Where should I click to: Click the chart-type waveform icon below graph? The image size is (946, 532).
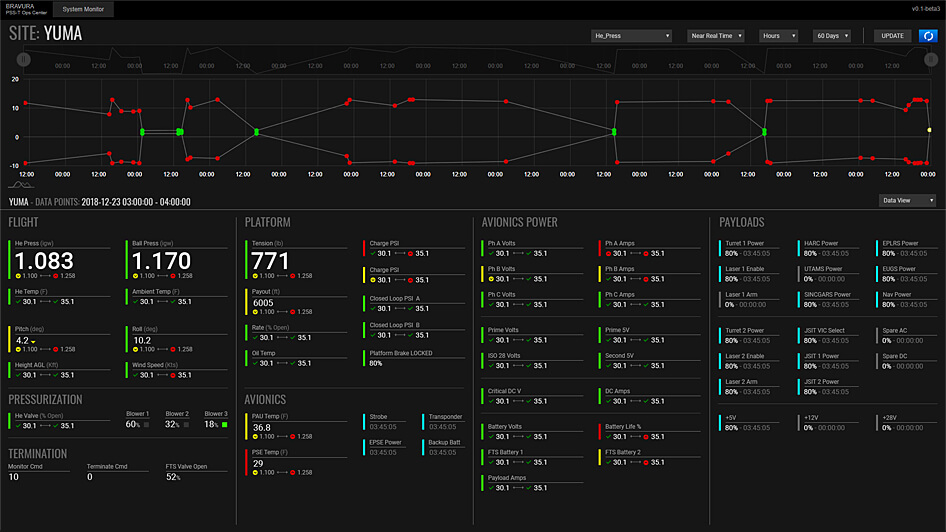21,185
